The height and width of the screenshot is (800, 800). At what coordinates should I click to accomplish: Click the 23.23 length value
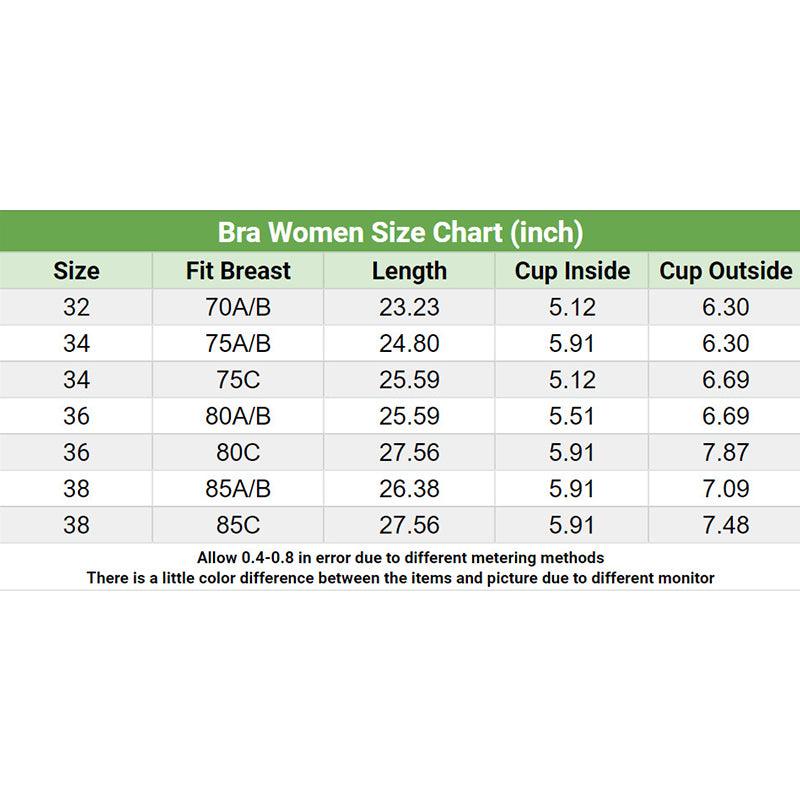pyautogui.click(x=409, y=307)
